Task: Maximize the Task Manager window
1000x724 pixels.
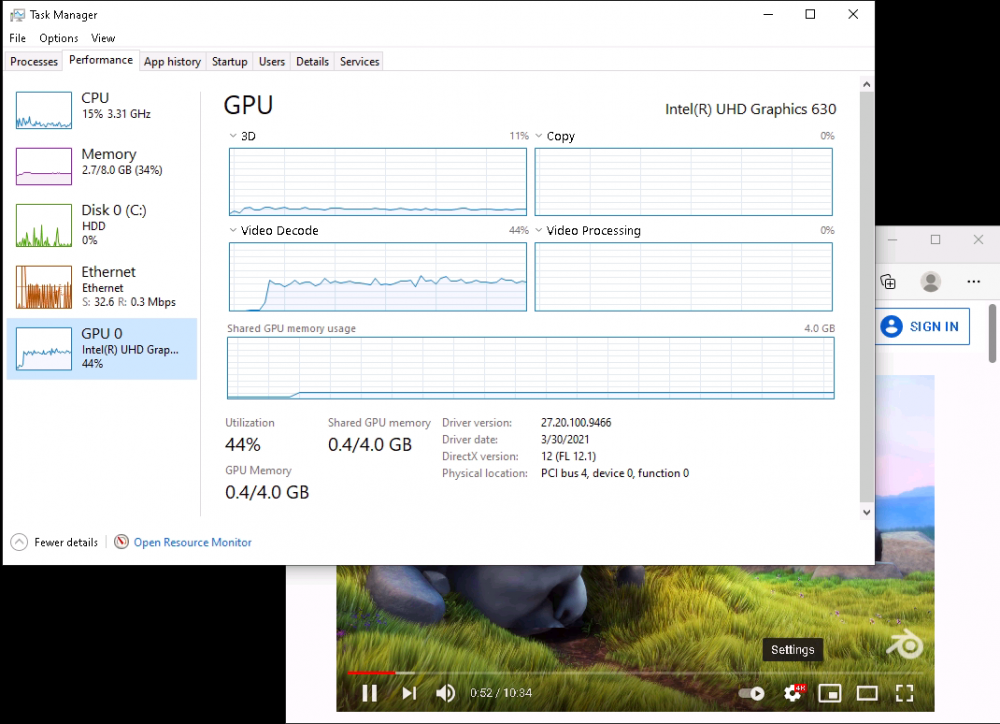Action: point(810,14)
